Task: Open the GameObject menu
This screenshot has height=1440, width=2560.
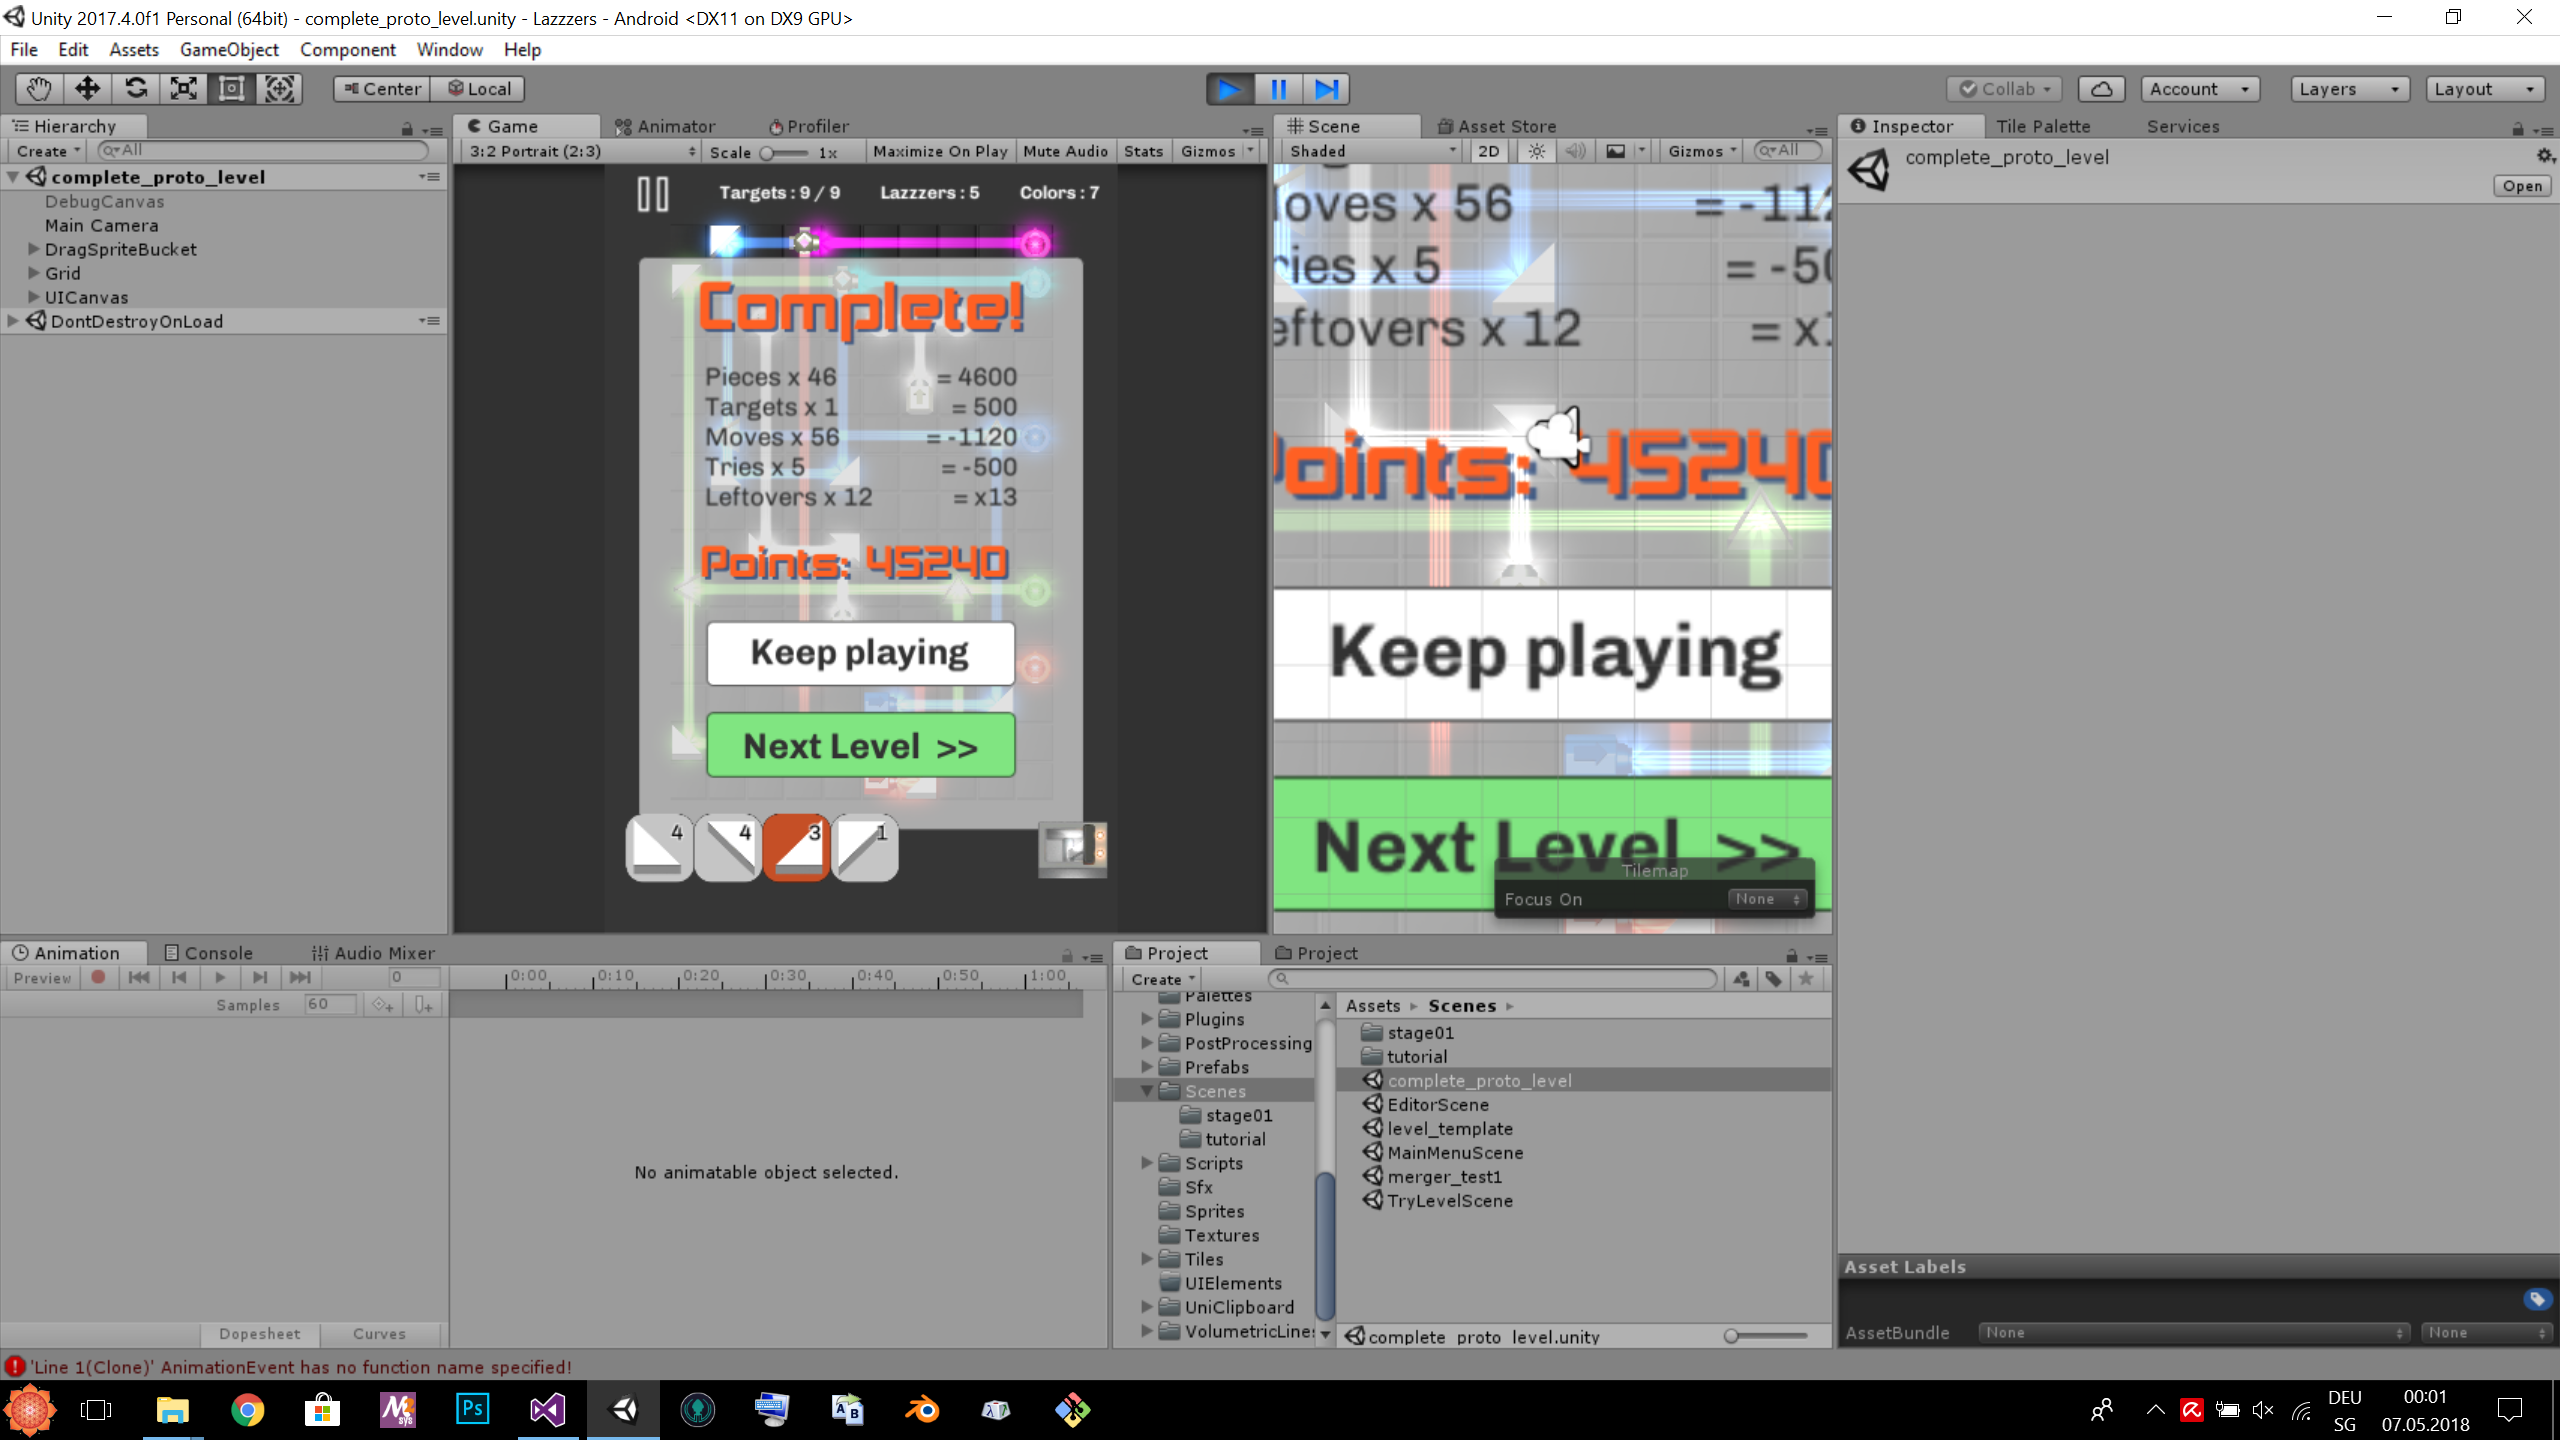Action: tap(229, 49)
